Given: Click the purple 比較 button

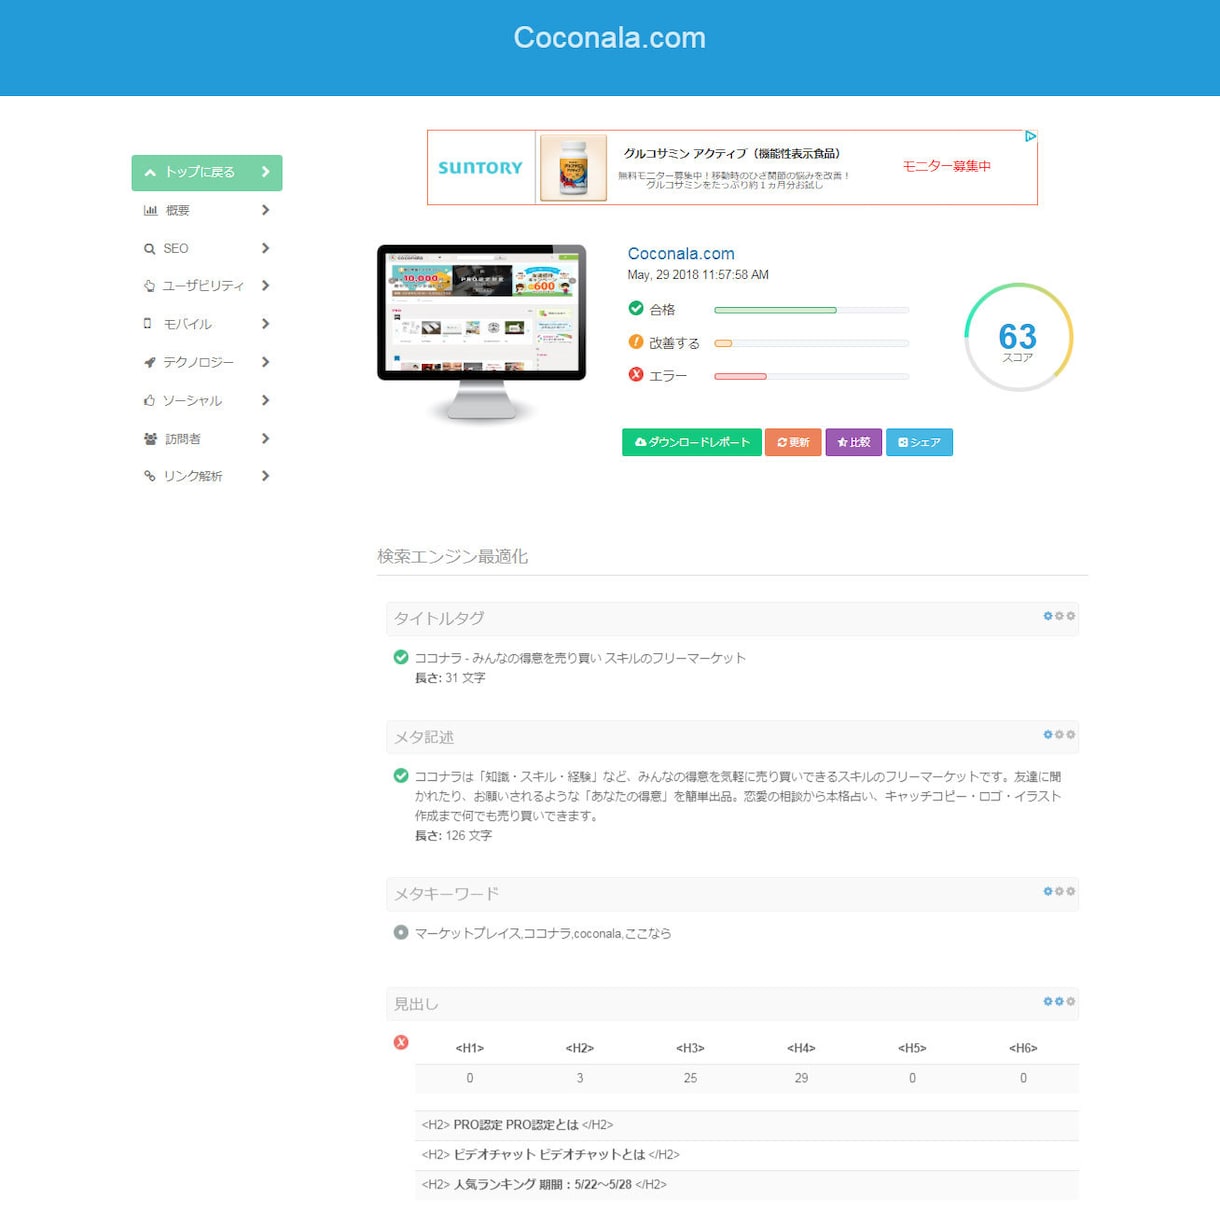Looking at the screenshot, I should click(x=853, y=442).
